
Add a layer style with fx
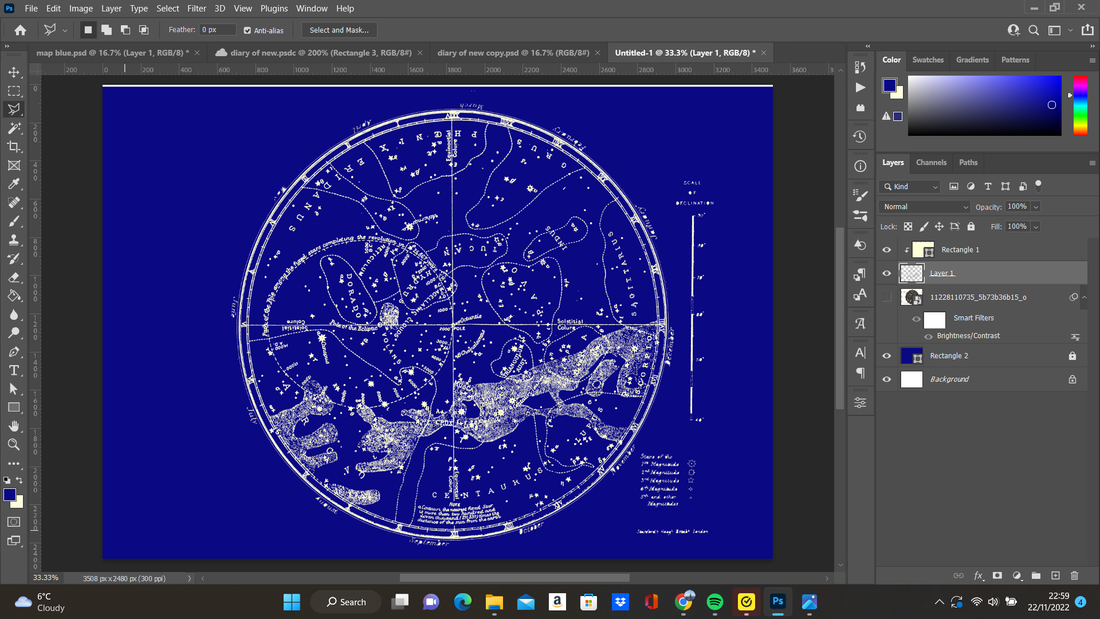tap(978, 575)
